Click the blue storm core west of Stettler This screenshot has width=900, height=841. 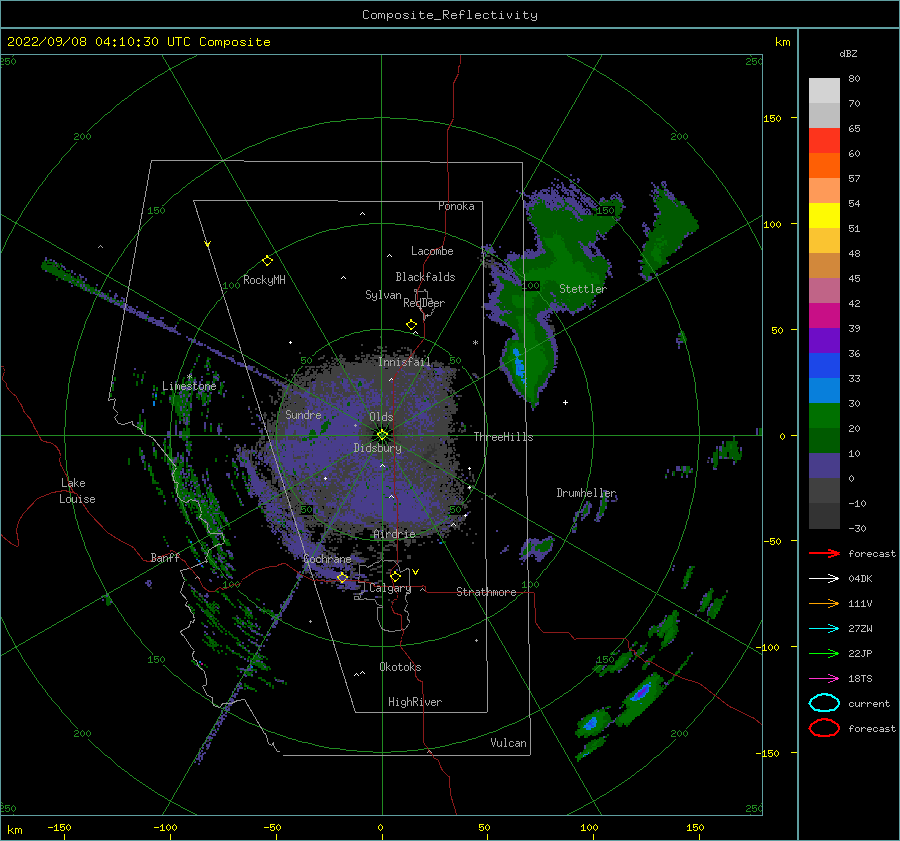coord(519,365)
